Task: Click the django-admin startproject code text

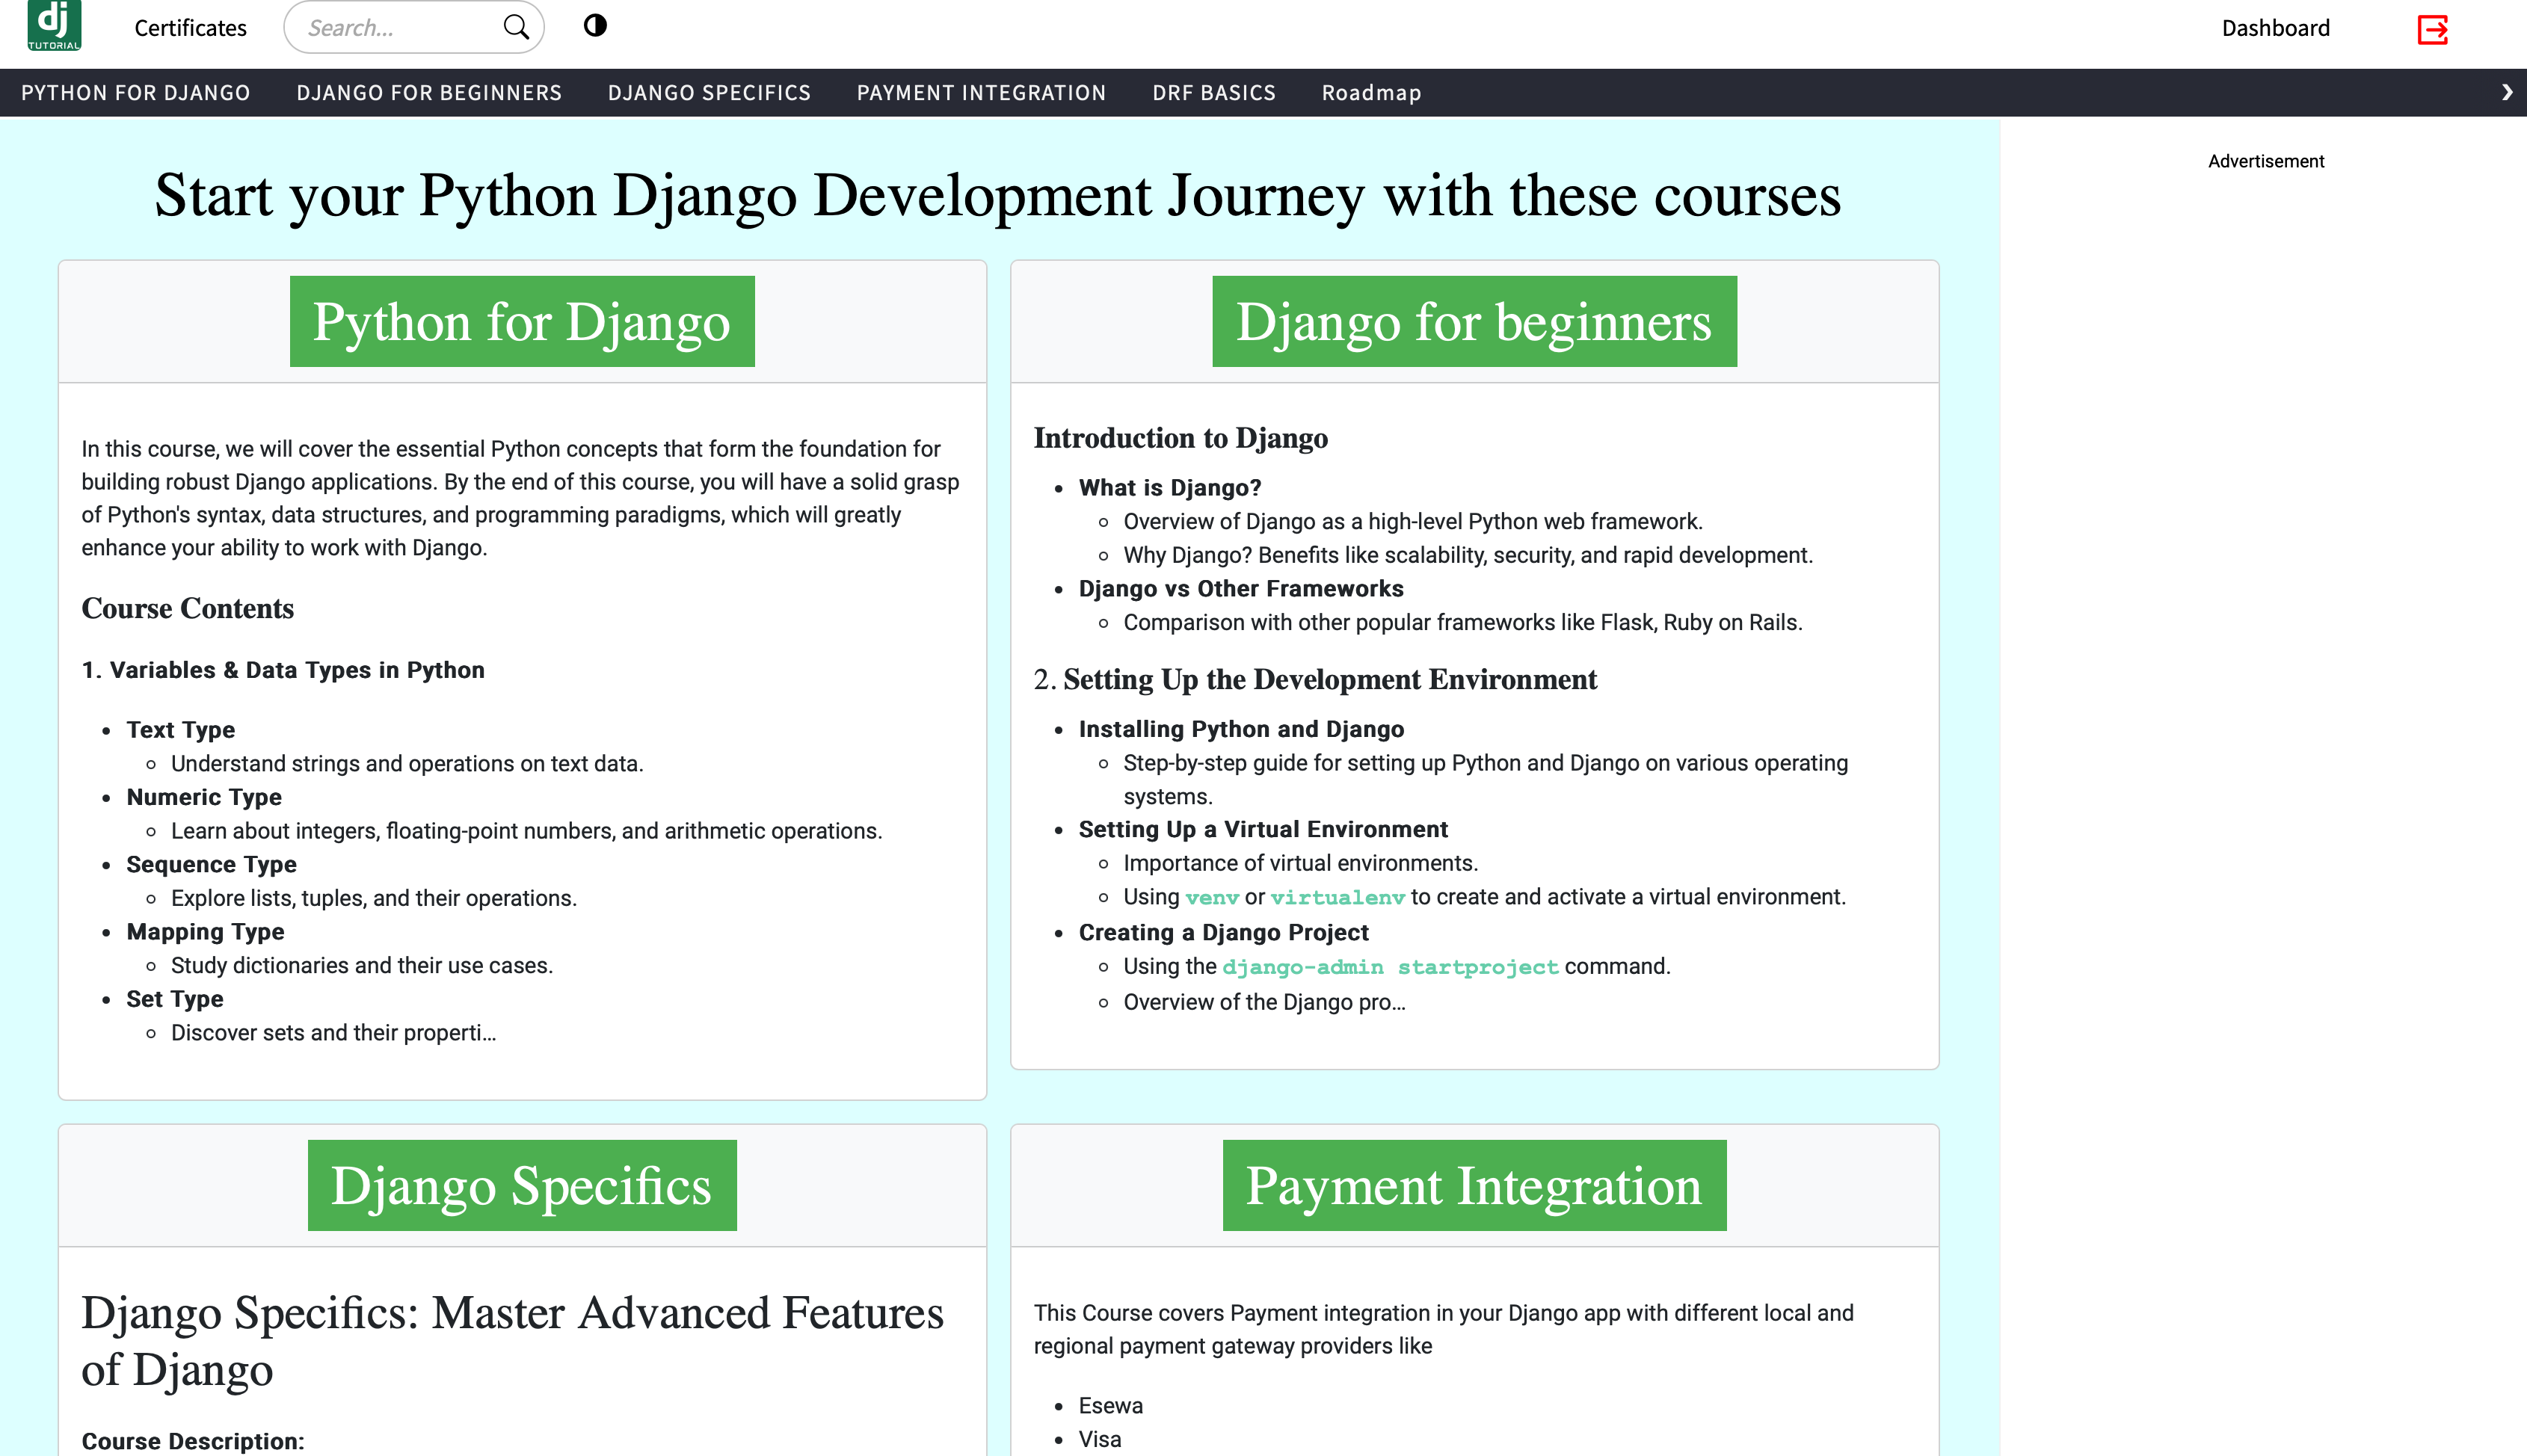Action: 1390,967
